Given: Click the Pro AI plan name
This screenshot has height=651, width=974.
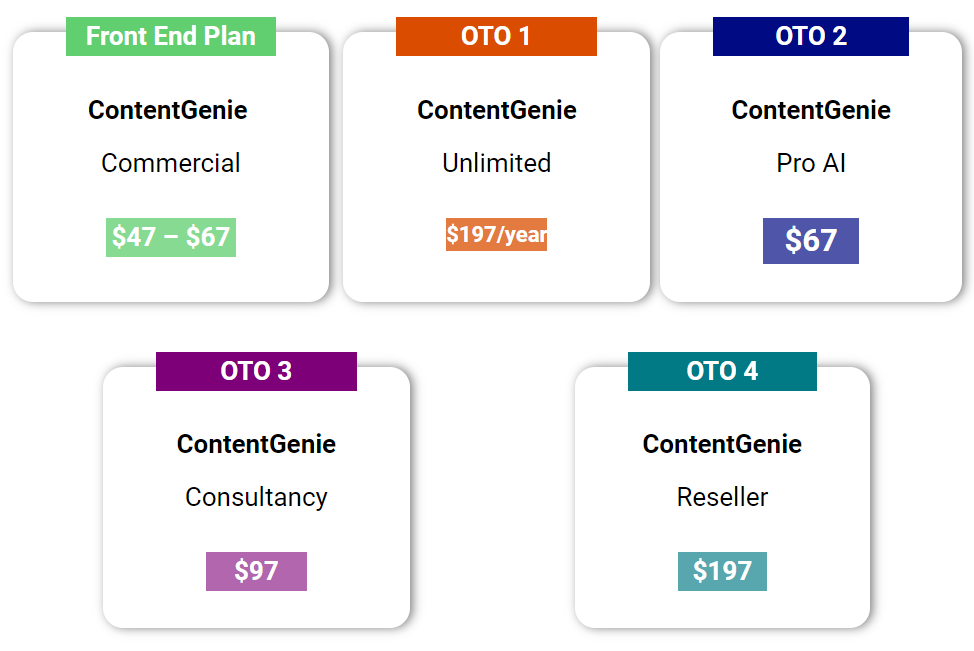Looking at the screenshot, I should pos(811,163).
